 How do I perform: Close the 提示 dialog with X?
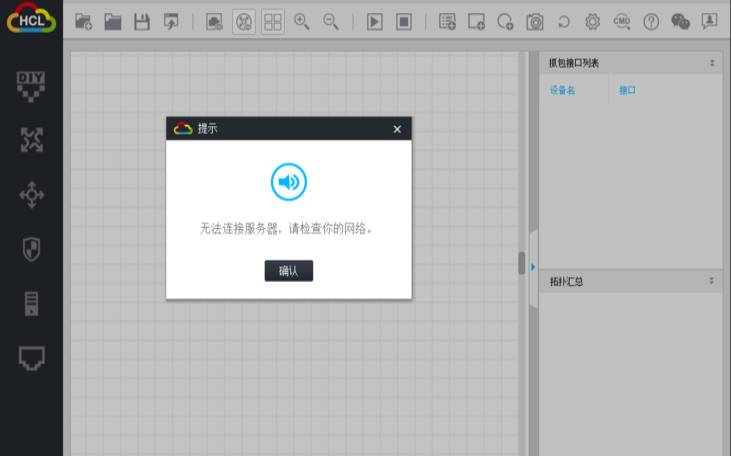(397, 129)
